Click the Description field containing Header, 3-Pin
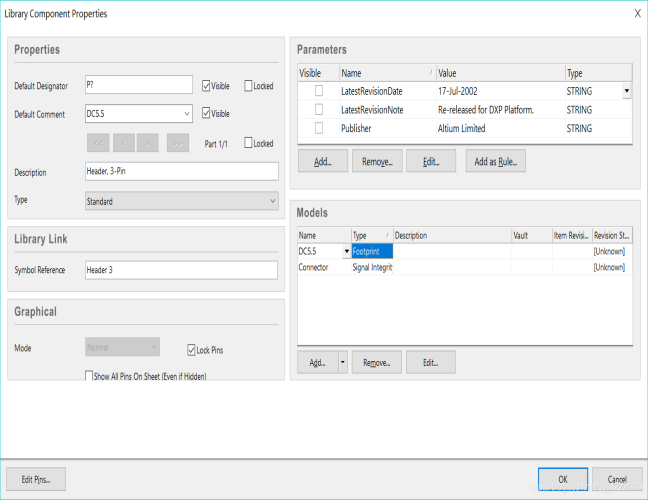 (x=181, y=172)
